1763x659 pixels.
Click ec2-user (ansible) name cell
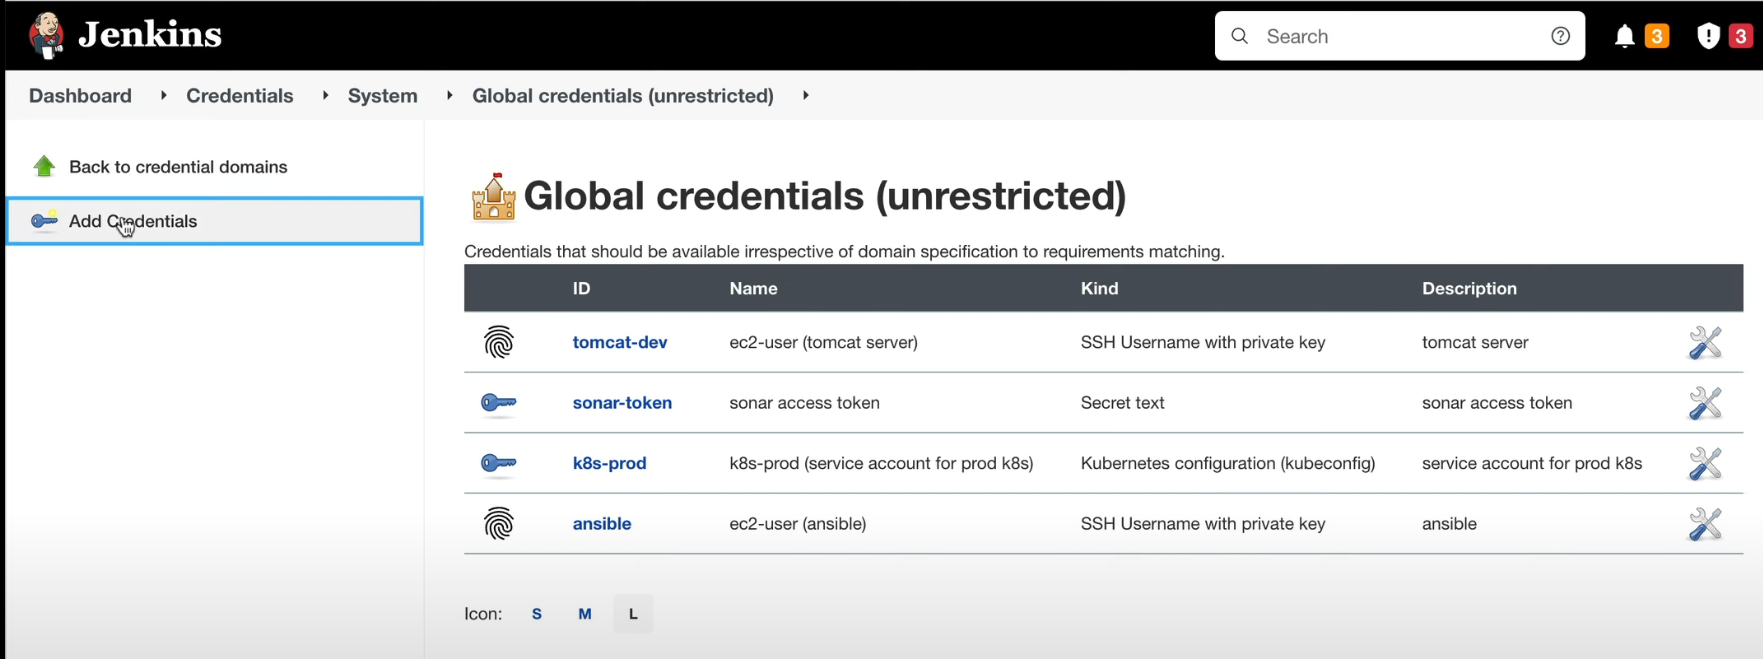797,523
